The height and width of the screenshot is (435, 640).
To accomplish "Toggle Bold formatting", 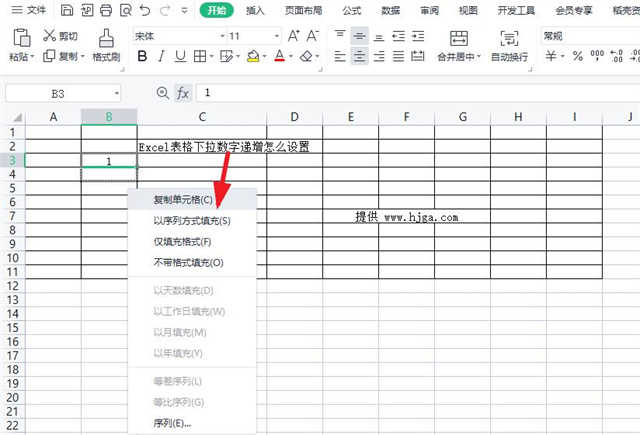I will pos(142,56).
